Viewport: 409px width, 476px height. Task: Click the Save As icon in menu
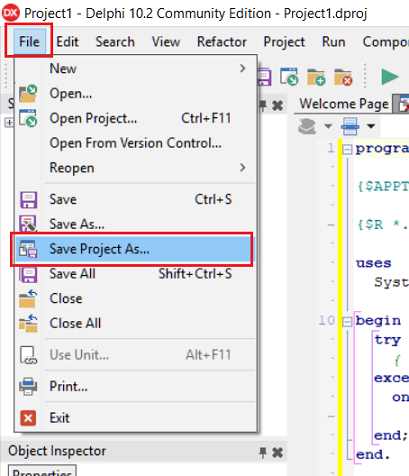[28, 224]
